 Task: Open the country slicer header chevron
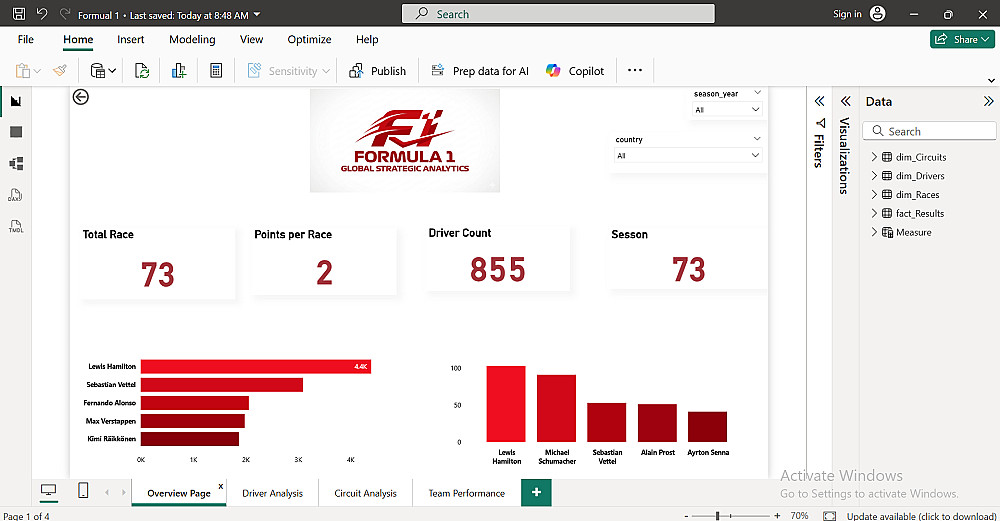757,138
